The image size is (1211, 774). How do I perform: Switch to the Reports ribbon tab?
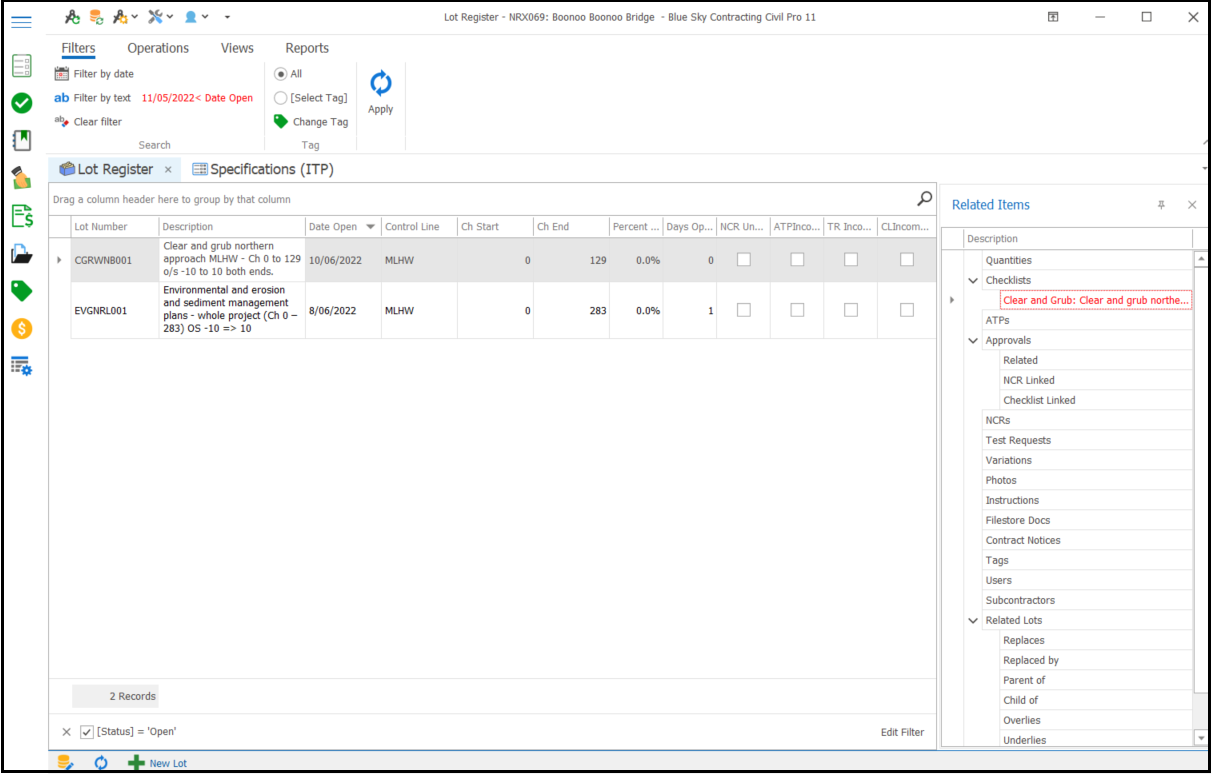tap(307, 48)
